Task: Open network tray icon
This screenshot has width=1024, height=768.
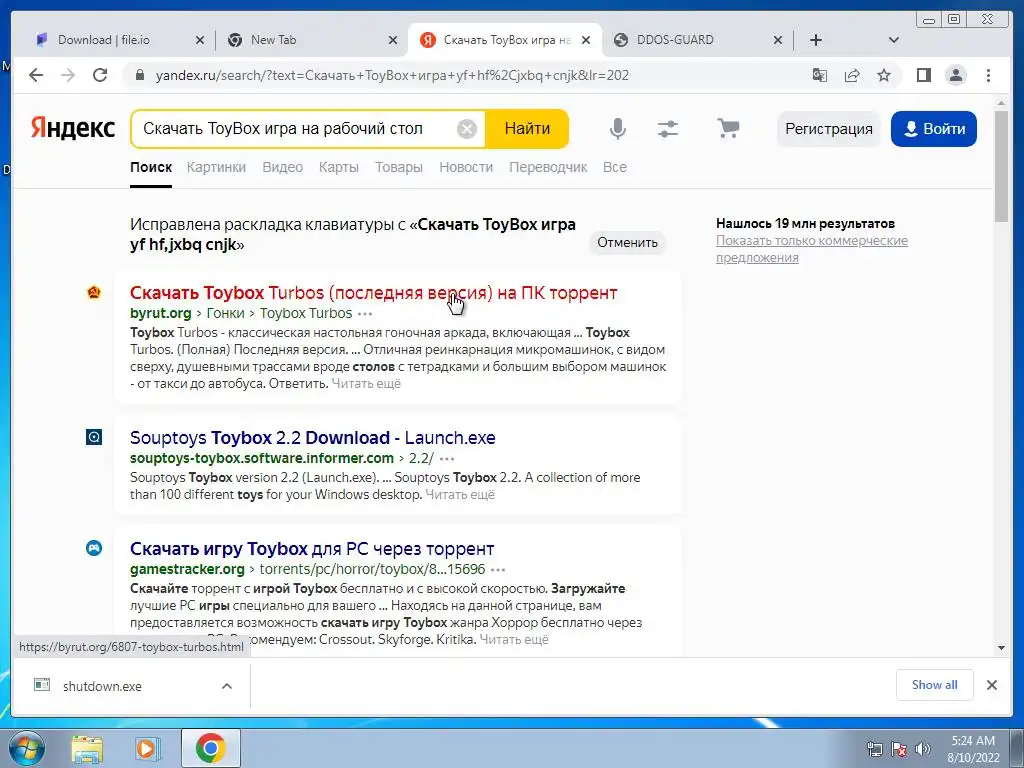Action: 875,749
